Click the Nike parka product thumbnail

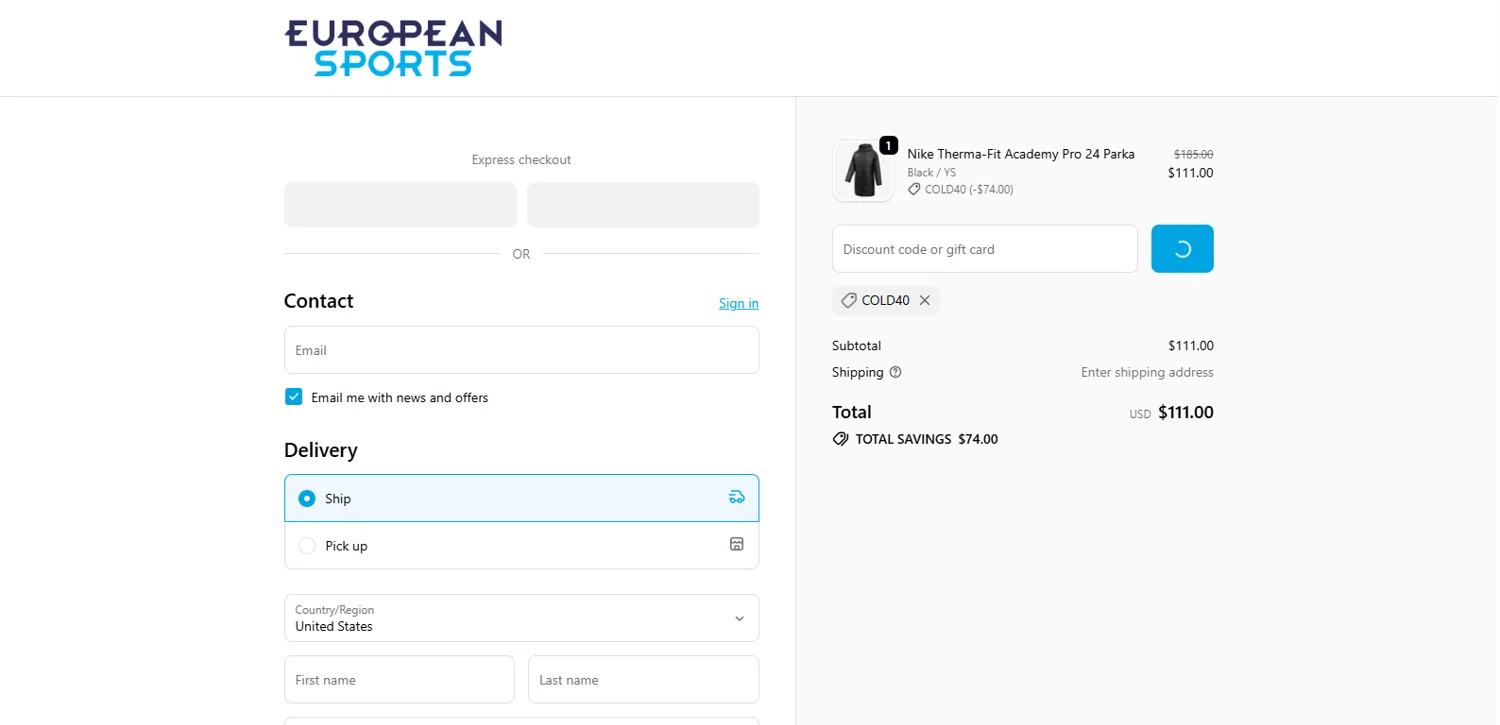(x=863, y=171)
